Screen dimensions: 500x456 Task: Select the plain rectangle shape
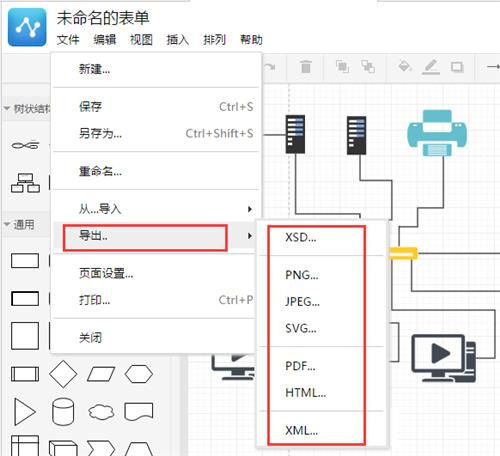pos(25,261)
